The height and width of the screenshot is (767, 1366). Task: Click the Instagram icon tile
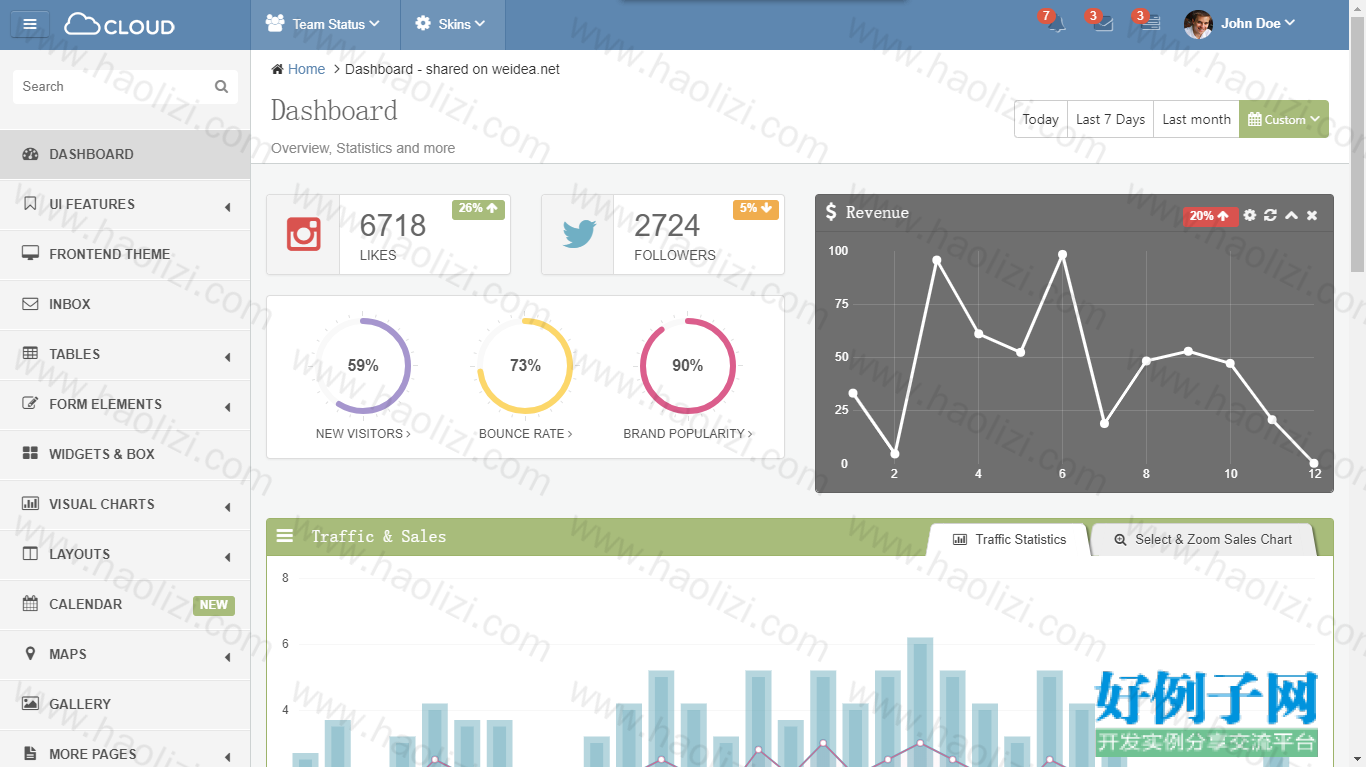pos(303,234)
